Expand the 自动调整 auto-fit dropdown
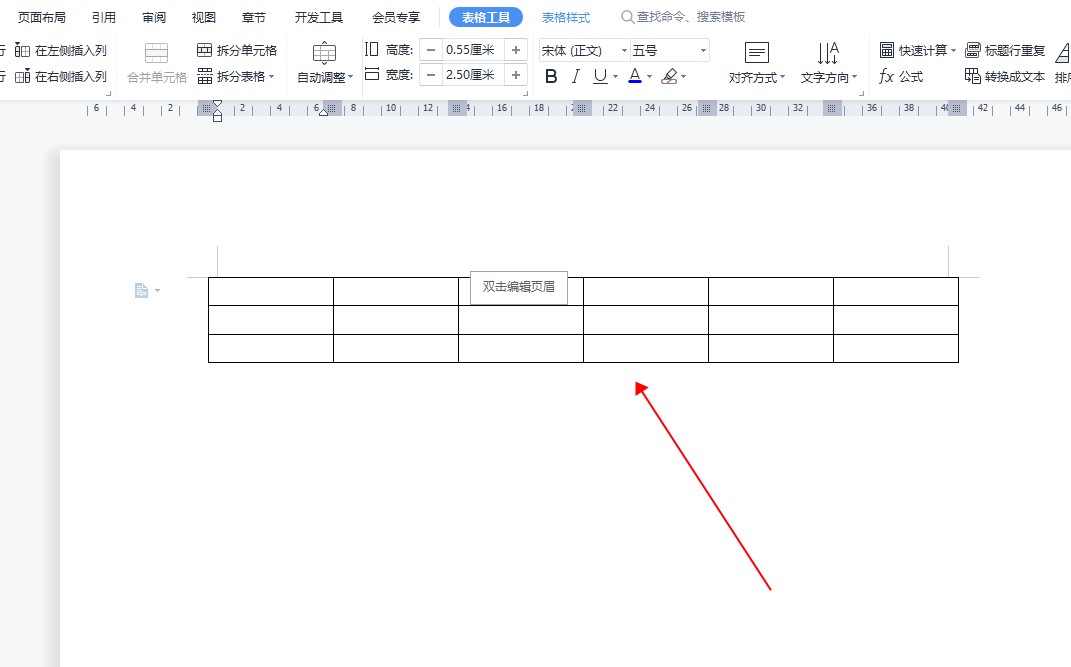1071x667 pixels. [325, 76]
